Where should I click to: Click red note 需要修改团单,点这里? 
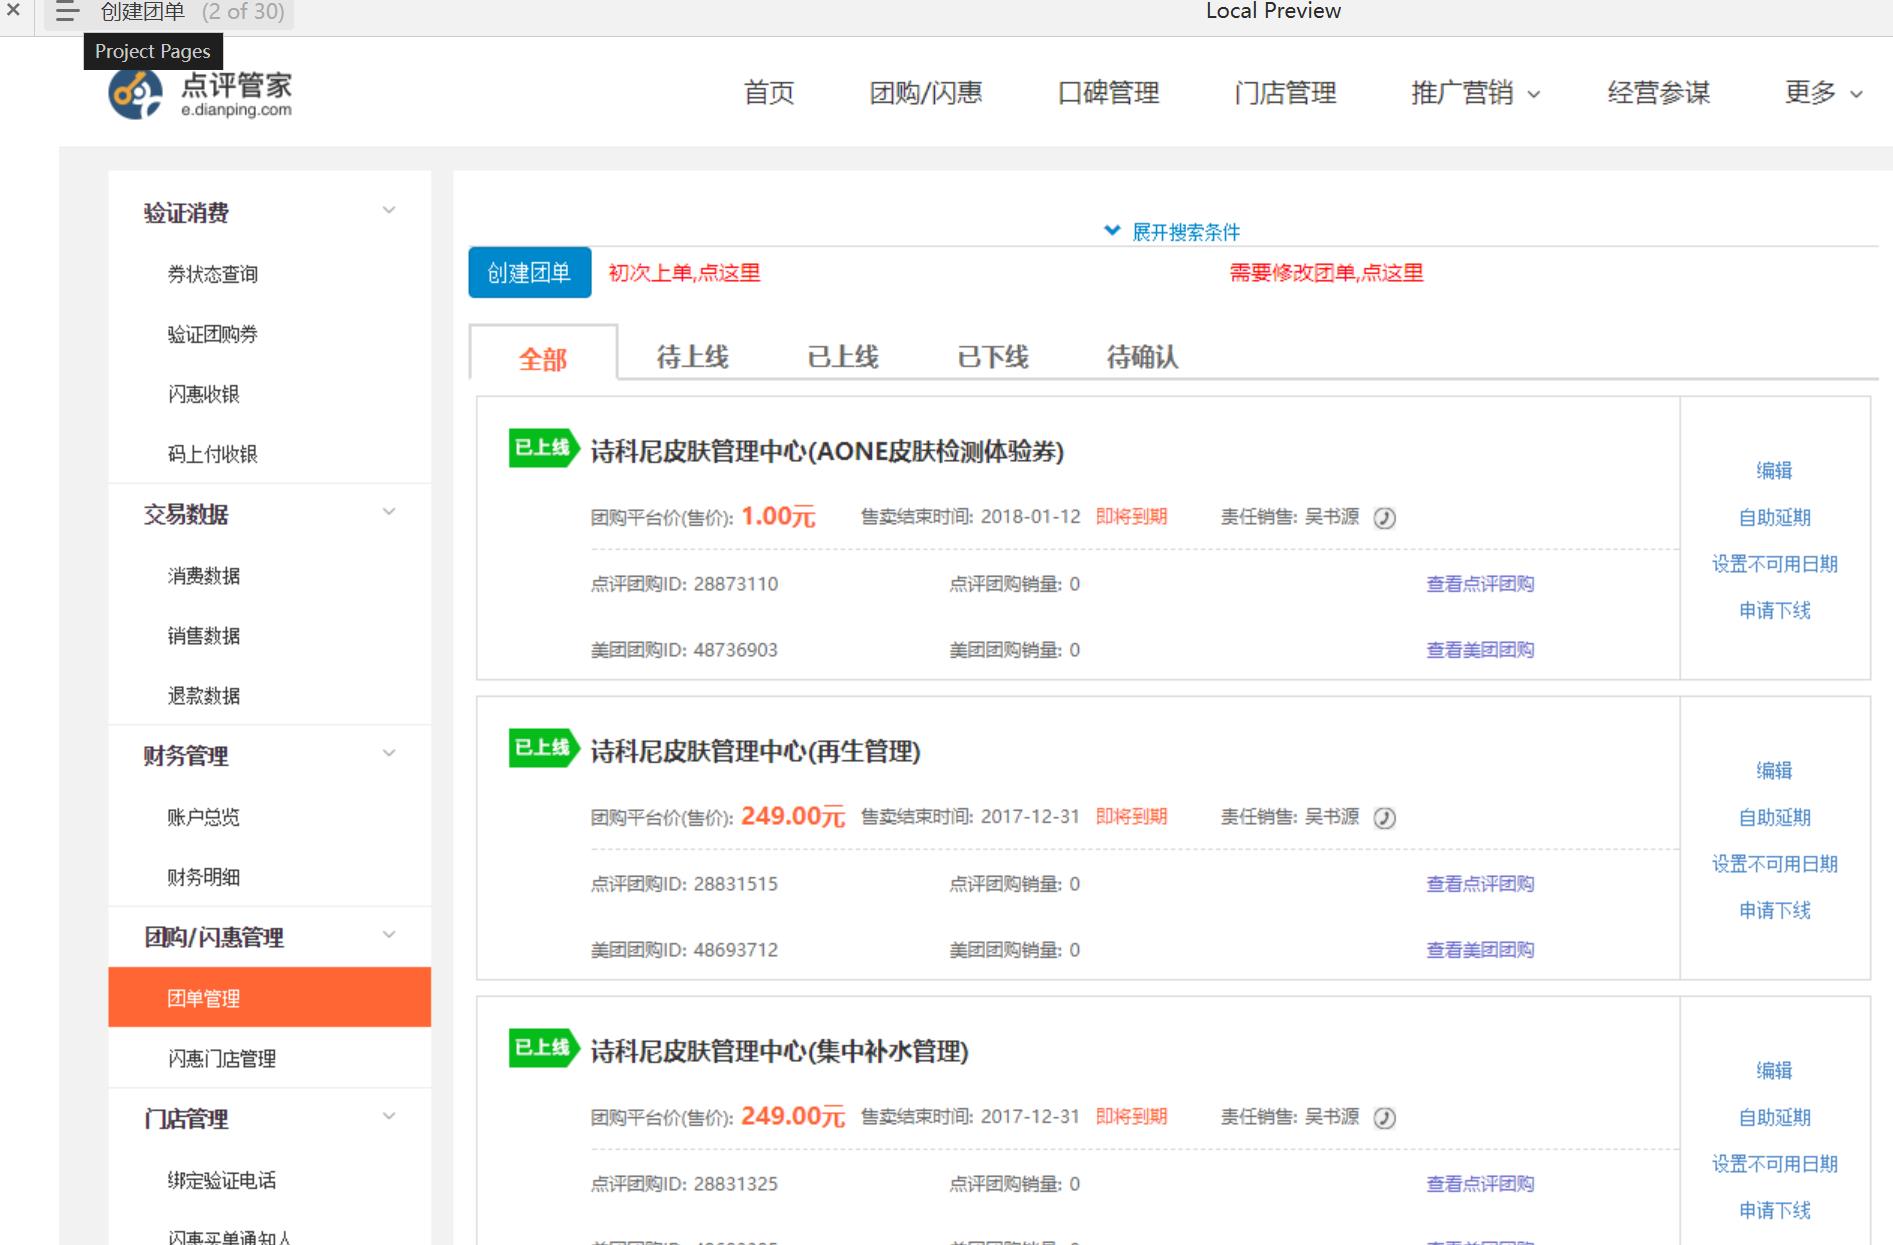coord(1326,273)
